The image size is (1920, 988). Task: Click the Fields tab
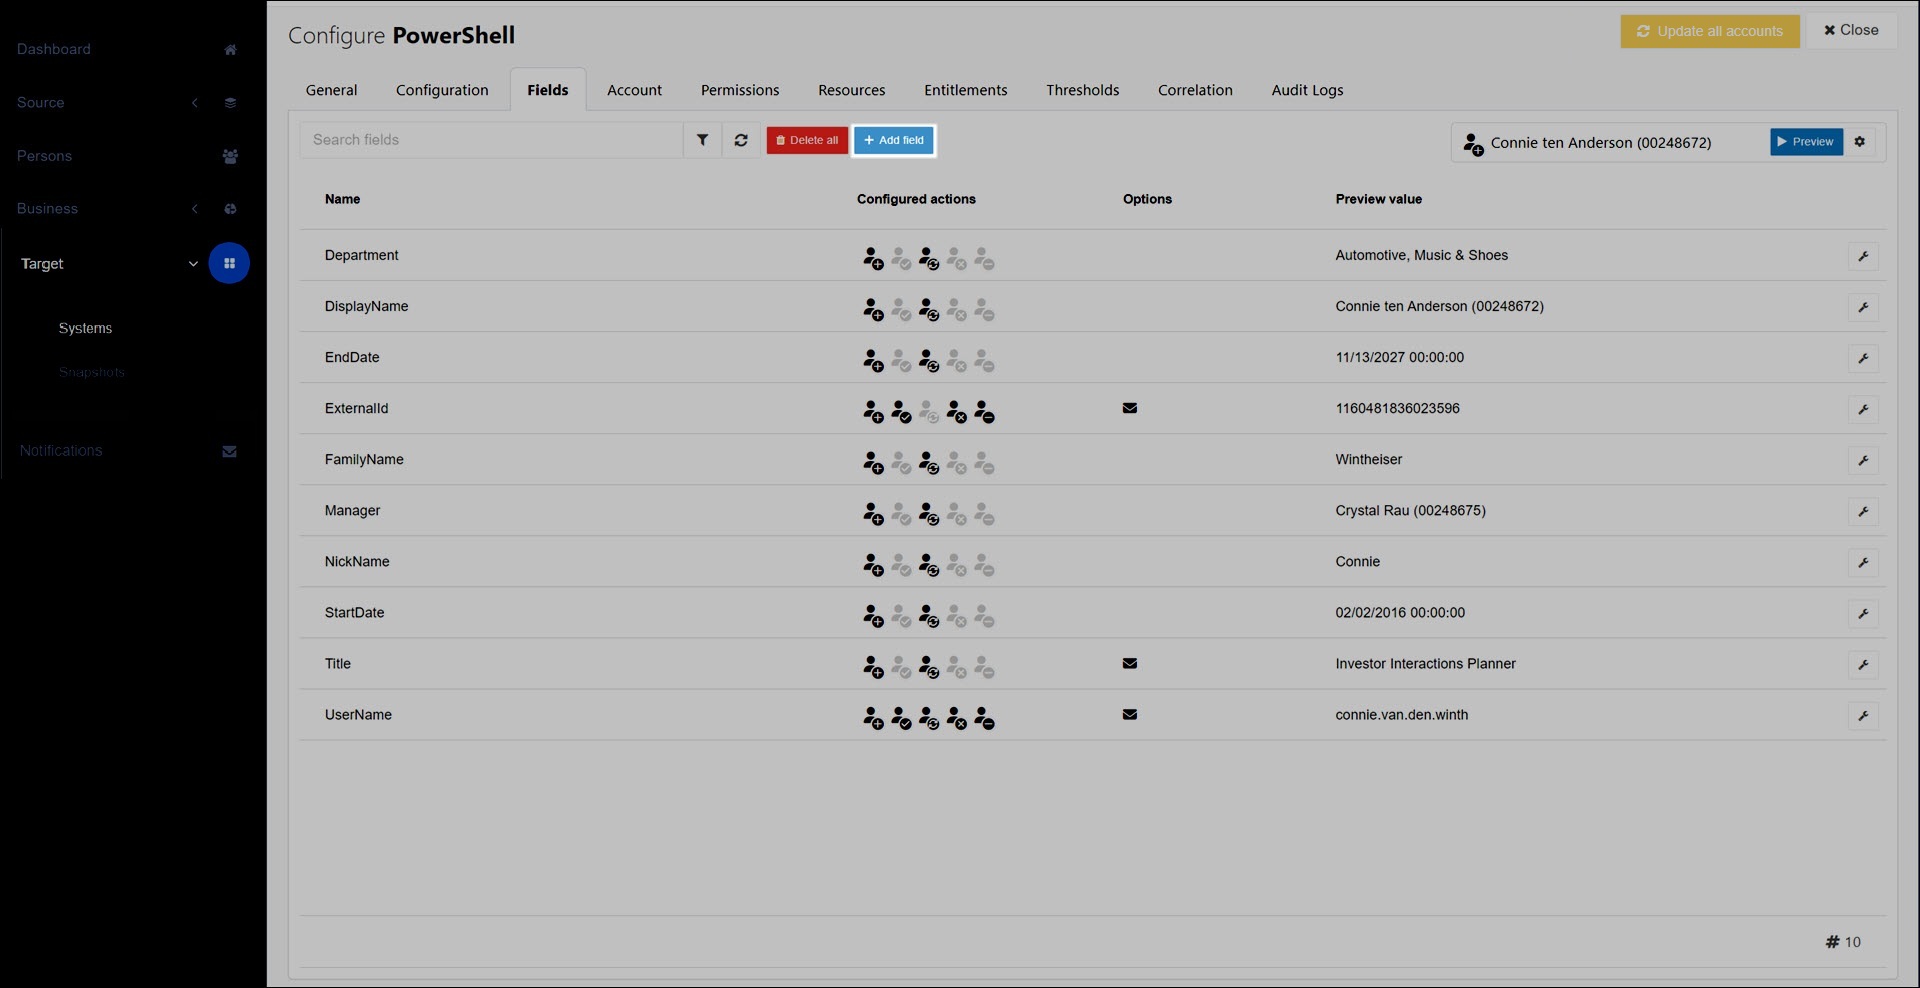point(548,90)
